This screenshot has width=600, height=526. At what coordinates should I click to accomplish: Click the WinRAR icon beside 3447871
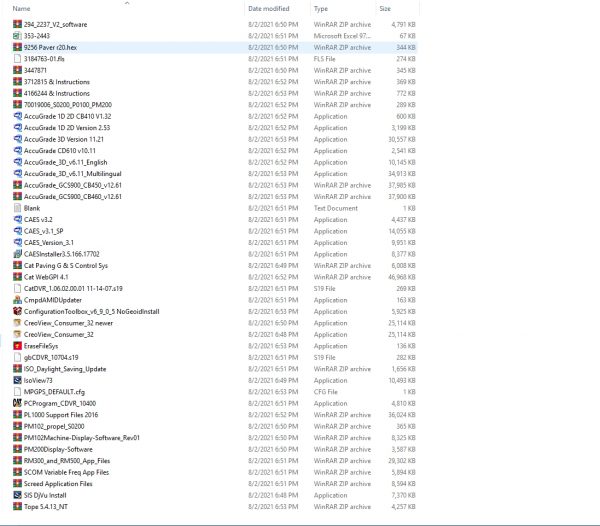point(17,70)
